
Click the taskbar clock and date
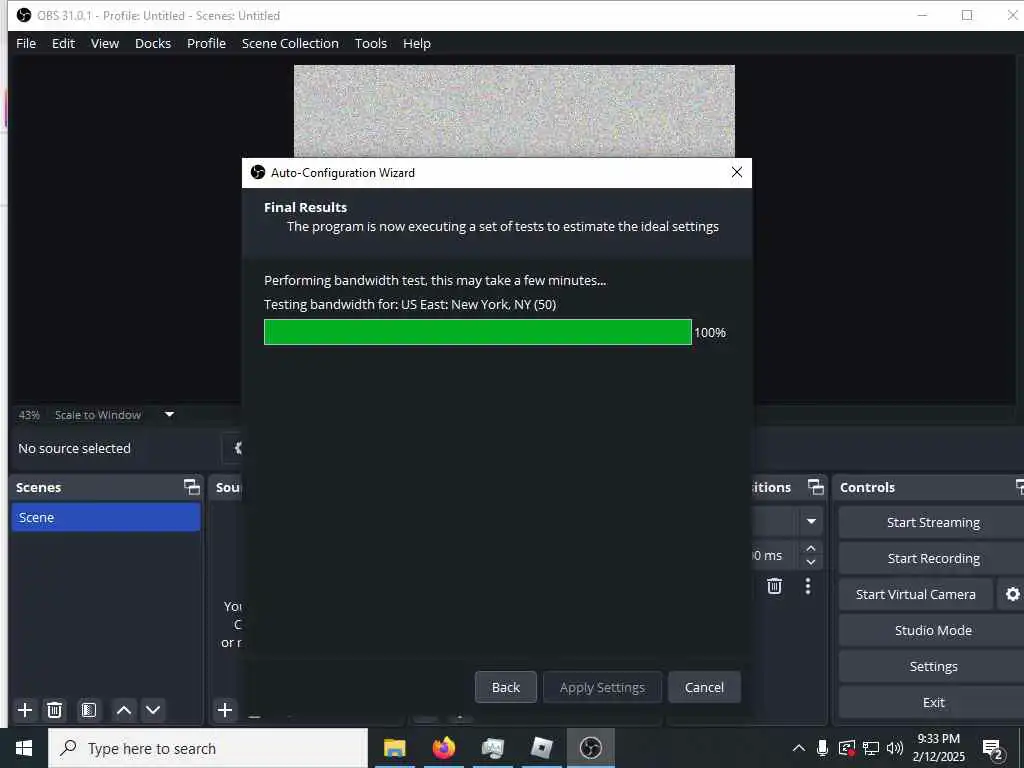(938, 748)
